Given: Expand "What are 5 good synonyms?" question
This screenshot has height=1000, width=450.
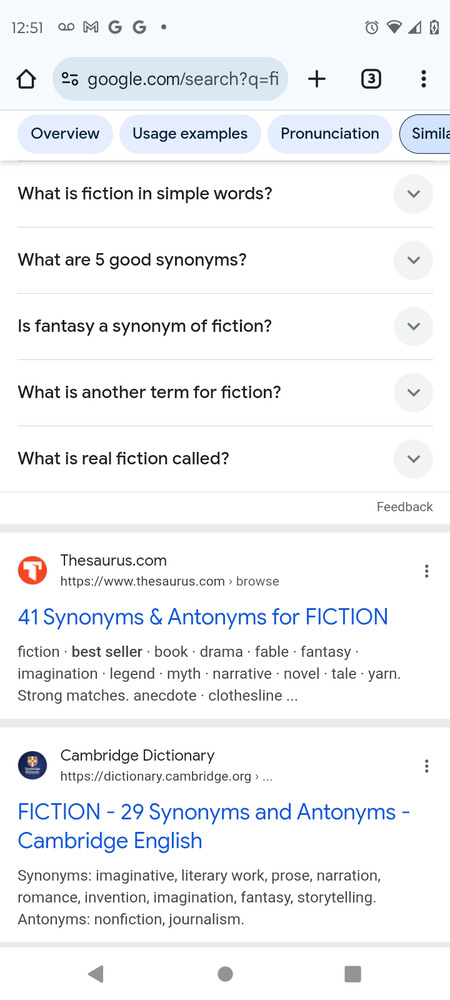Looking at the screenshot, I should tap(225, 260).
